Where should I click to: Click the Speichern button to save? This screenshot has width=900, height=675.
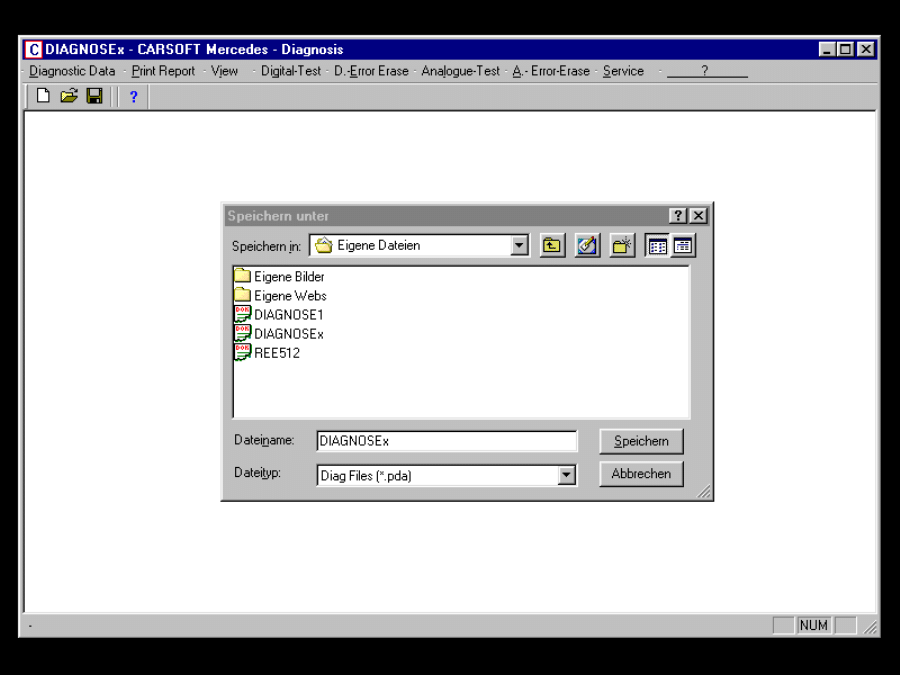pyautogui.click(x=640, y=441)
